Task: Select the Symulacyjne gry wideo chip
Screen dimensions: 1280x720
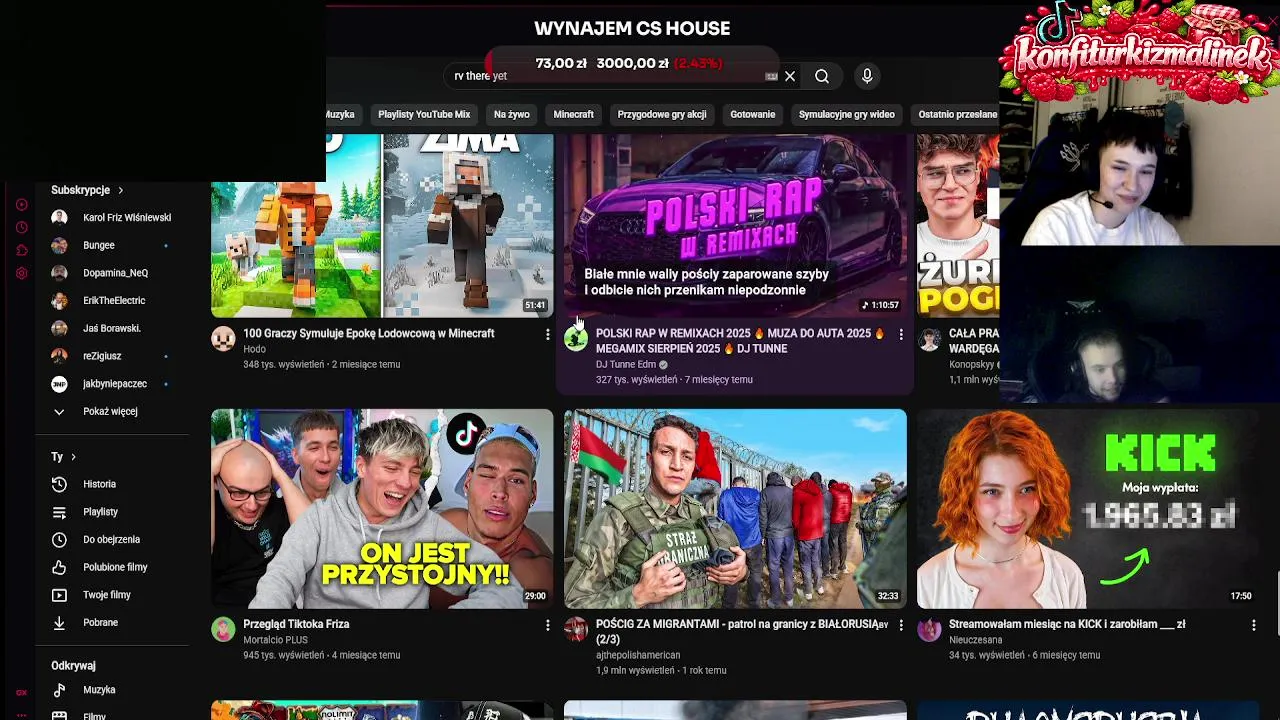Action: (x=847, y=114)
